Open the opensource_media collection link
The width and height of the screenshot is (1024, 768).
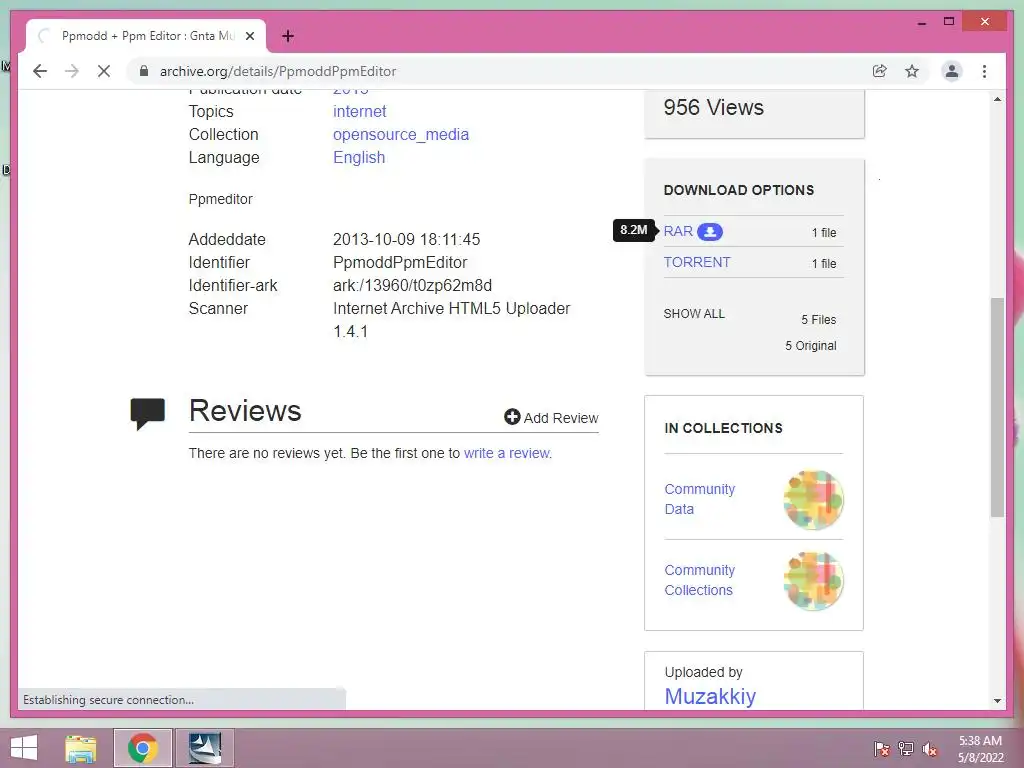401,135
